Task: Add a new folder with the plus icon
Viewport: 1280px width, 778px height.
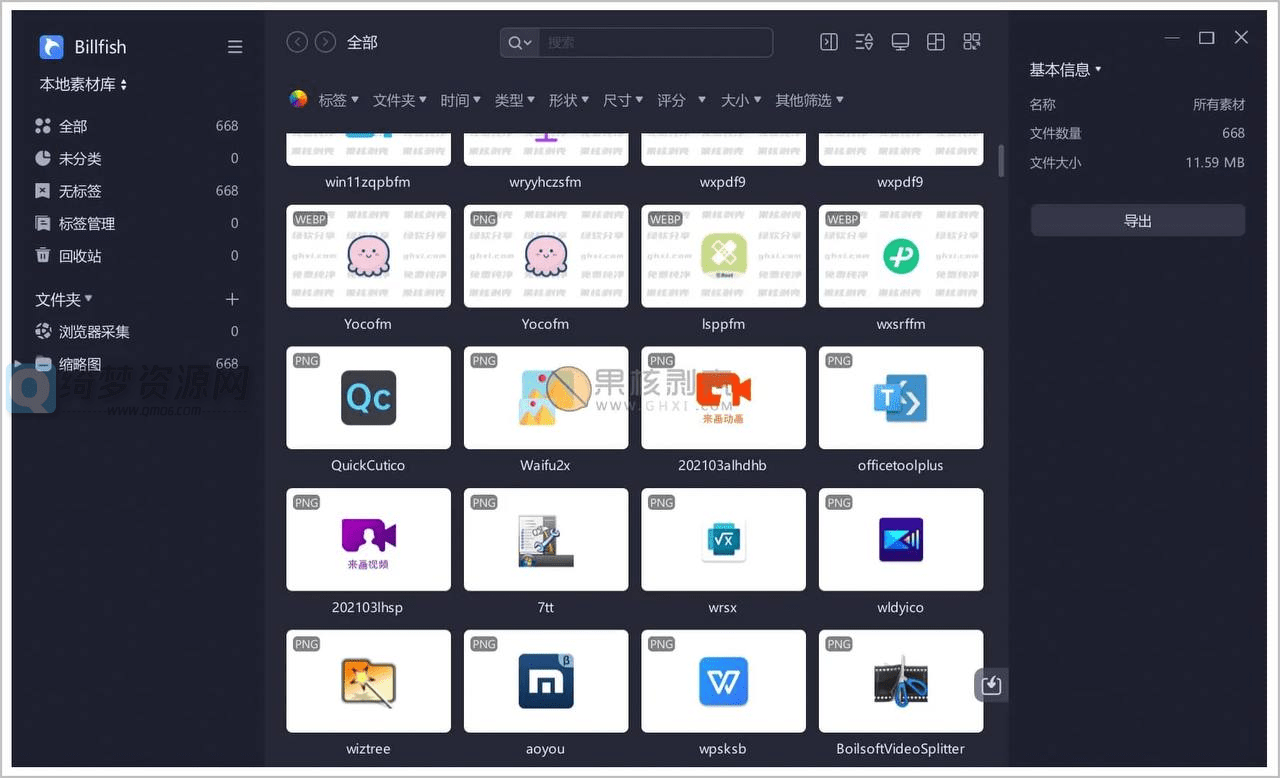Action: [232, 299]
